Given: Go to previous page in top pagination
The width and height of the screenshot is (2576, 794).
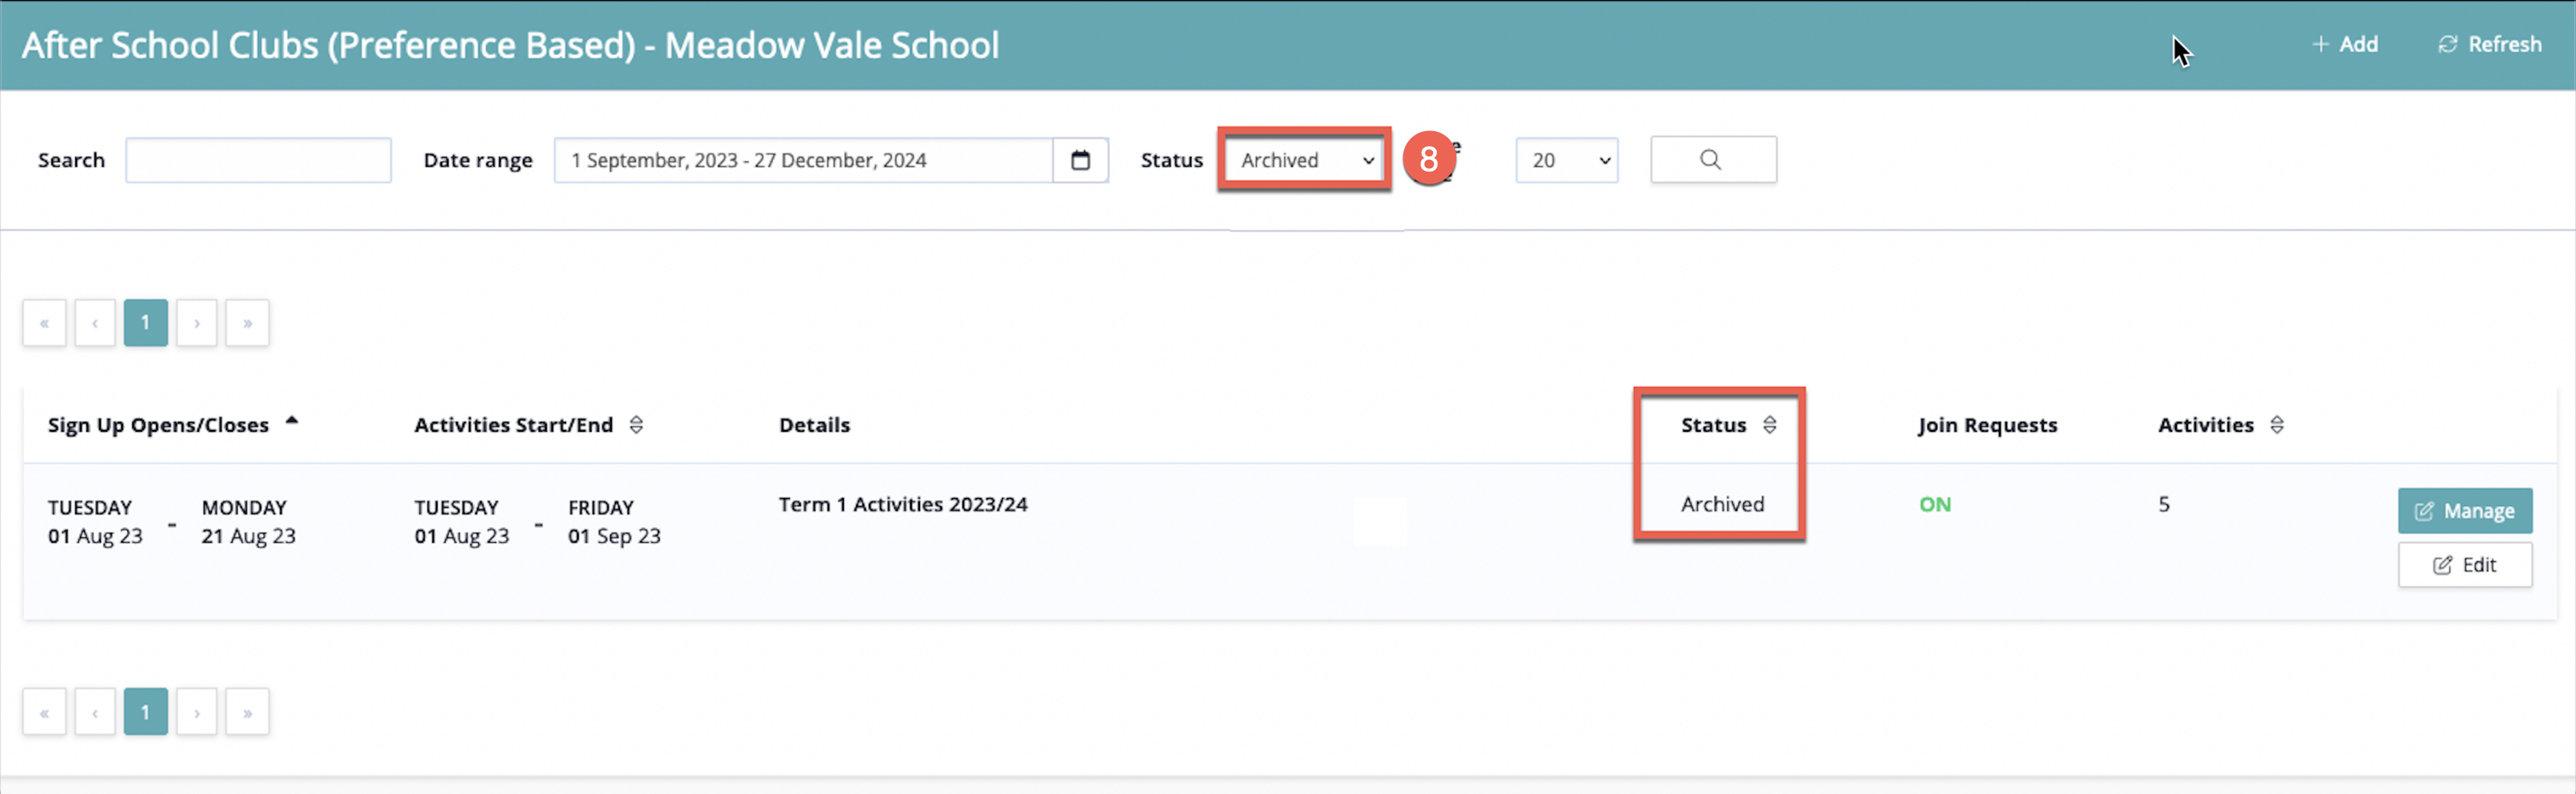Looking at the screenshot, I should 95,323.
